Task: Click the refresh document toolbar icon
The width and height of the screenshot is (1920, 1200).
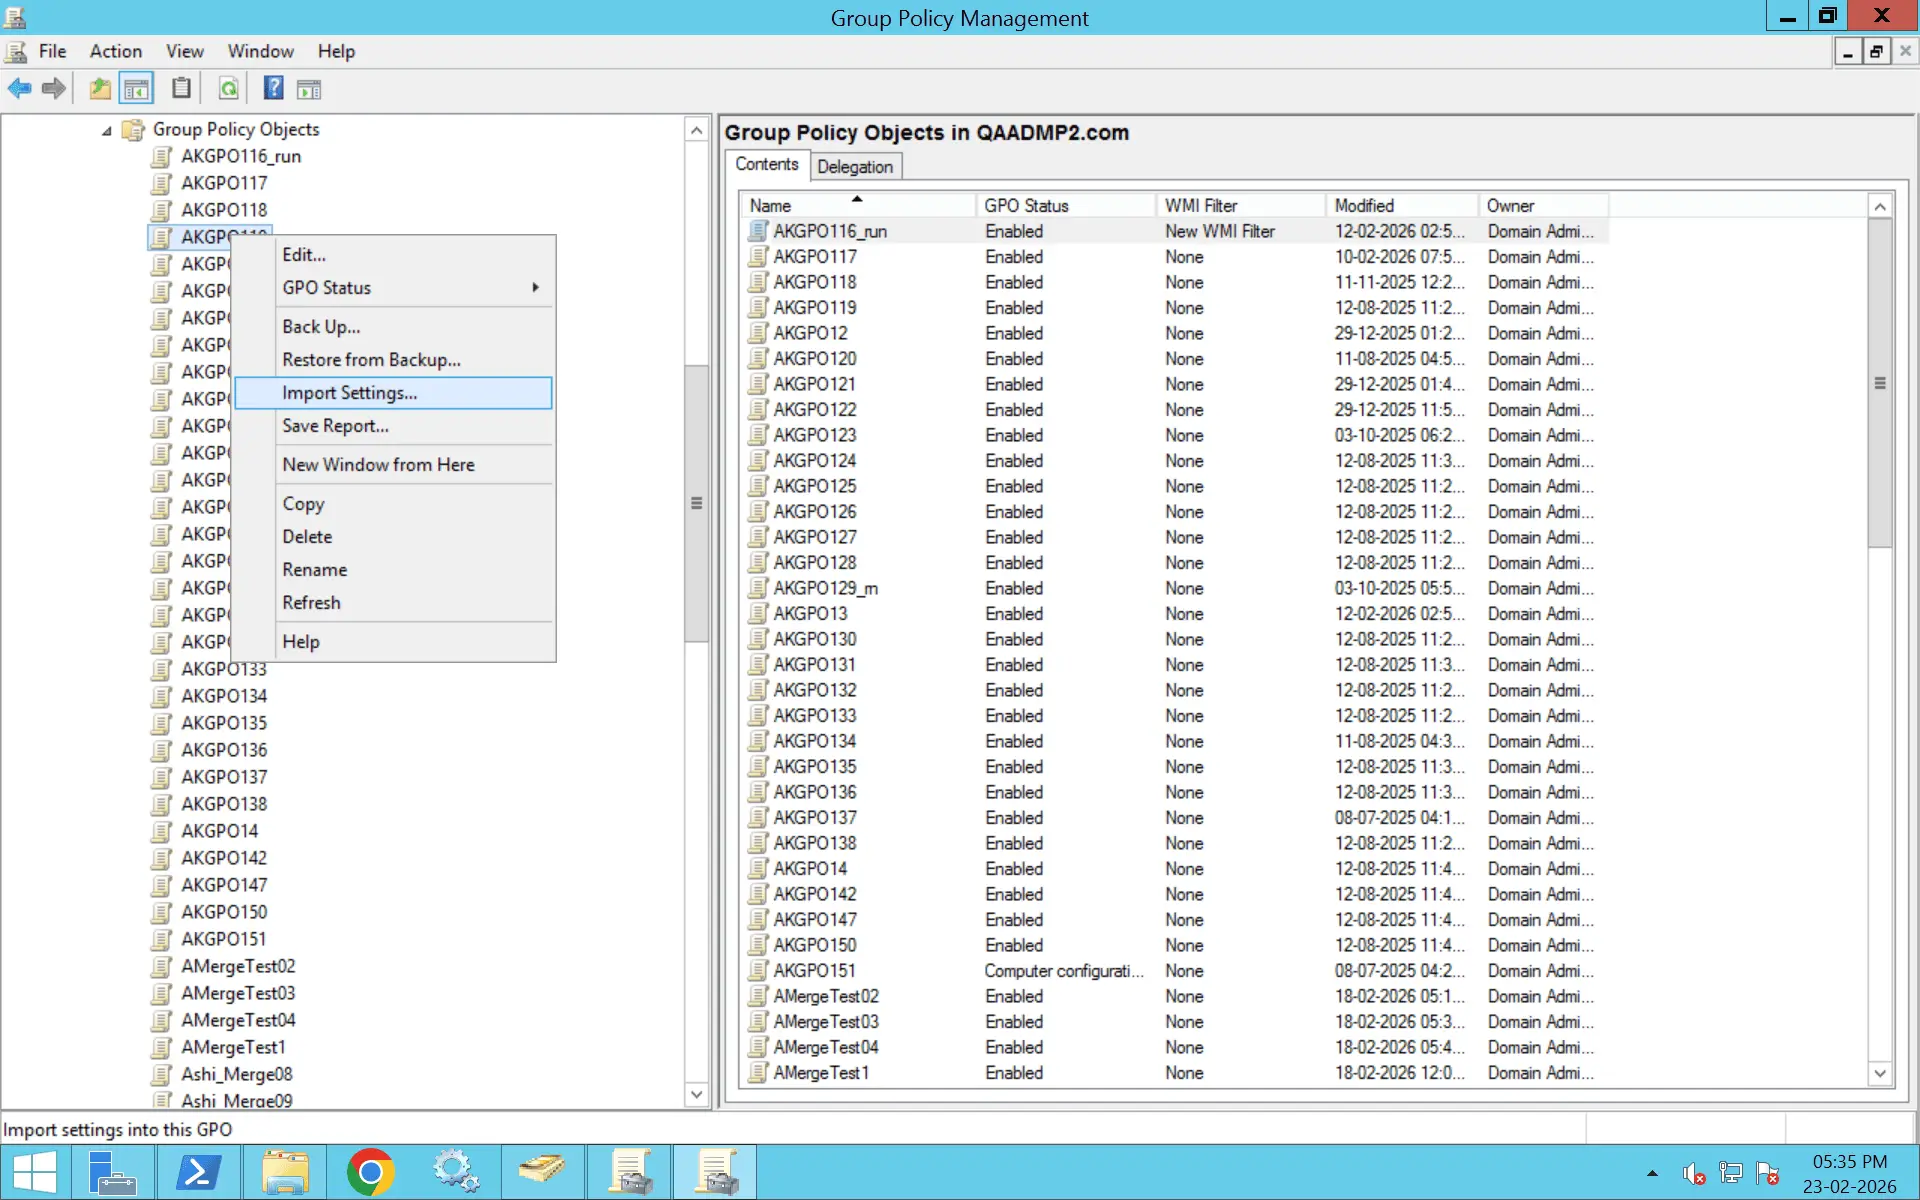Action: click(x=229, y=88)
